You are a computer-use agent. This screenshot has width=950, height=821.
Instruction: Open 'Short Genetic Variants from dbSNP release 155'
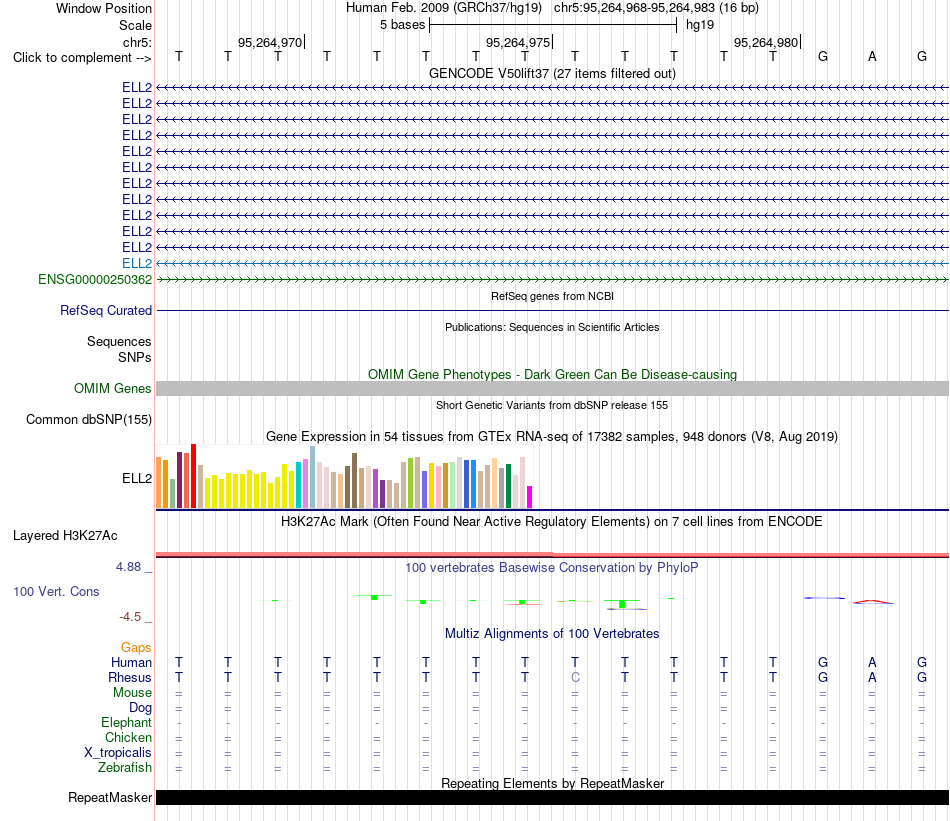(x=552, y=405)
